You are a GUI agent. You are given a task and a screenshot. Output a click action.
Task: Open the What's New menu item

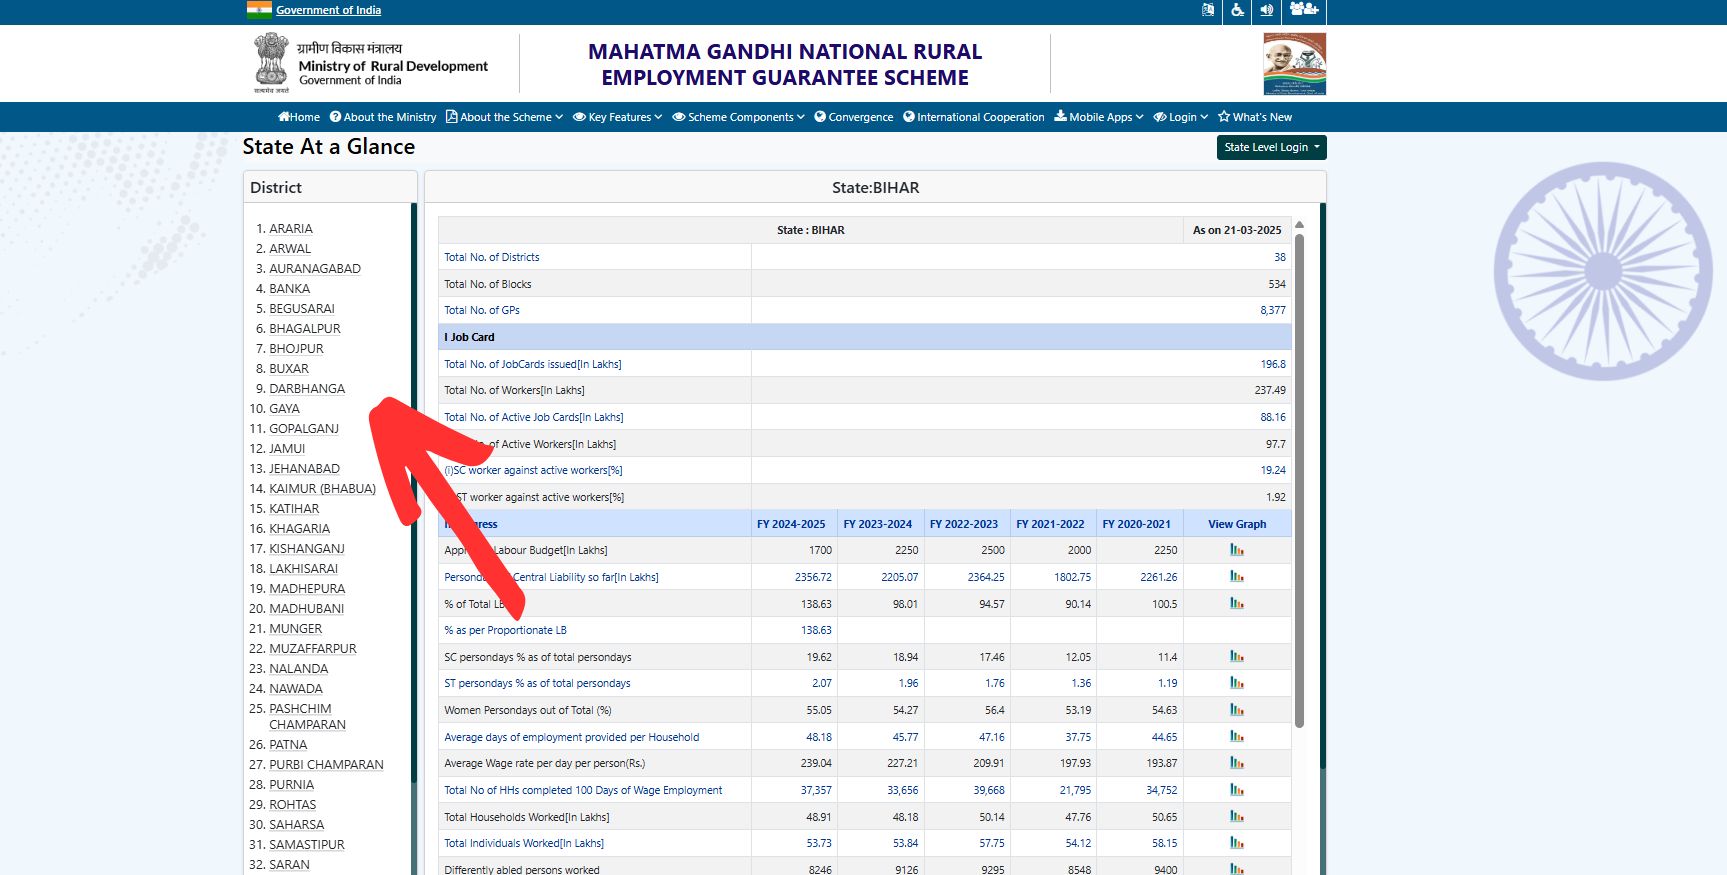point(1255,117)
